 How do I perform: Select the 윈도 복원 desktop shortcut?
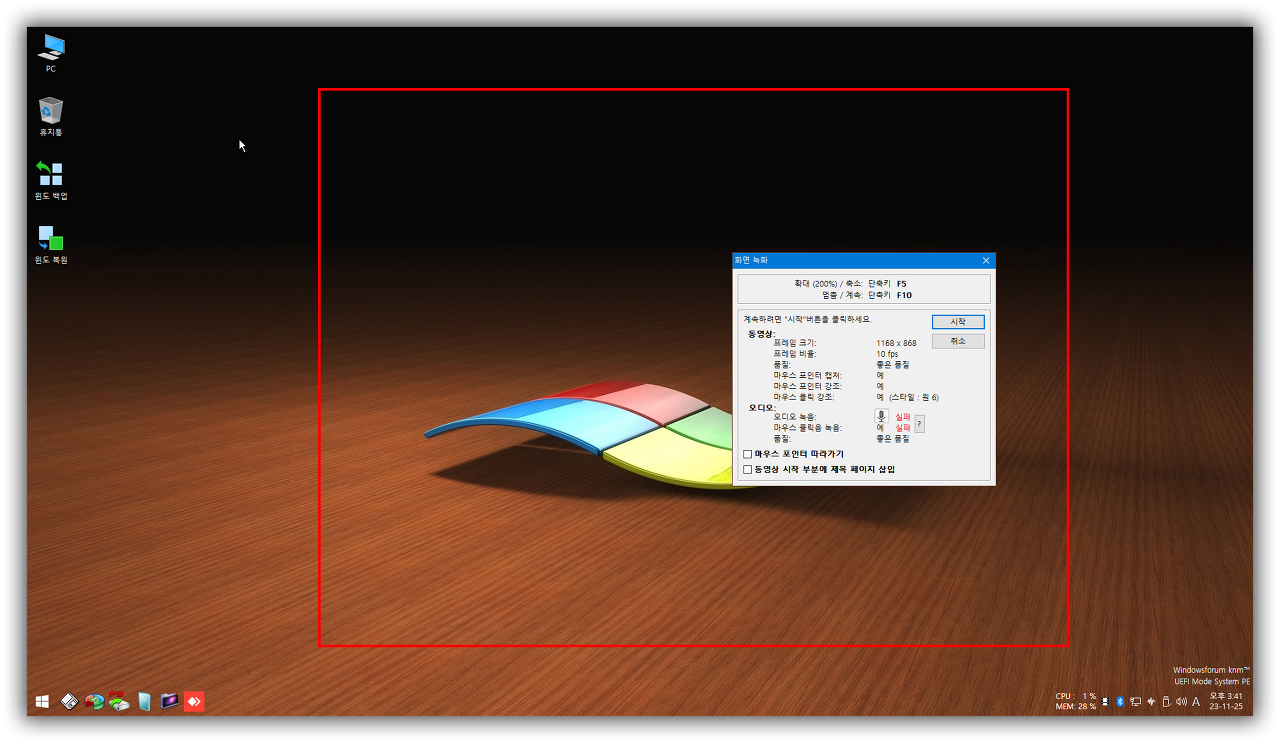(x=51, y=243)
